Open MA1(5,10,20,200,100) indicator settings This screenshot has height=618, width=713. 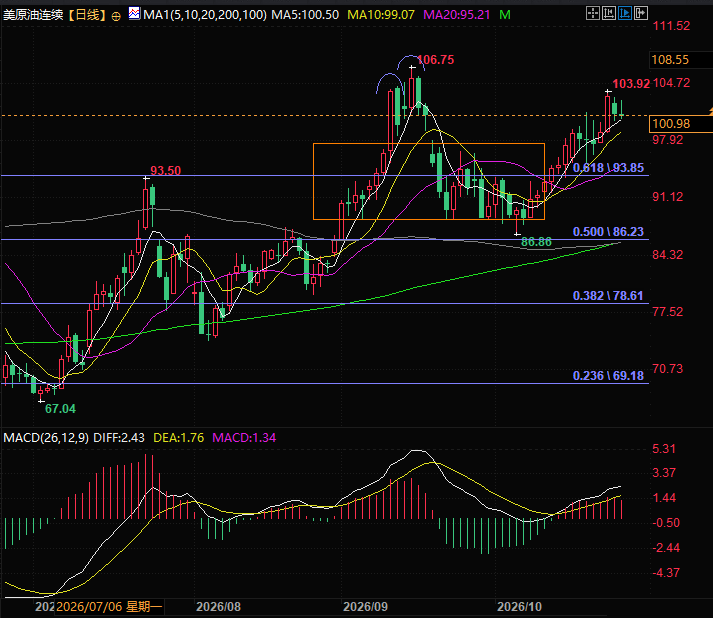click(x=205, y=15)
